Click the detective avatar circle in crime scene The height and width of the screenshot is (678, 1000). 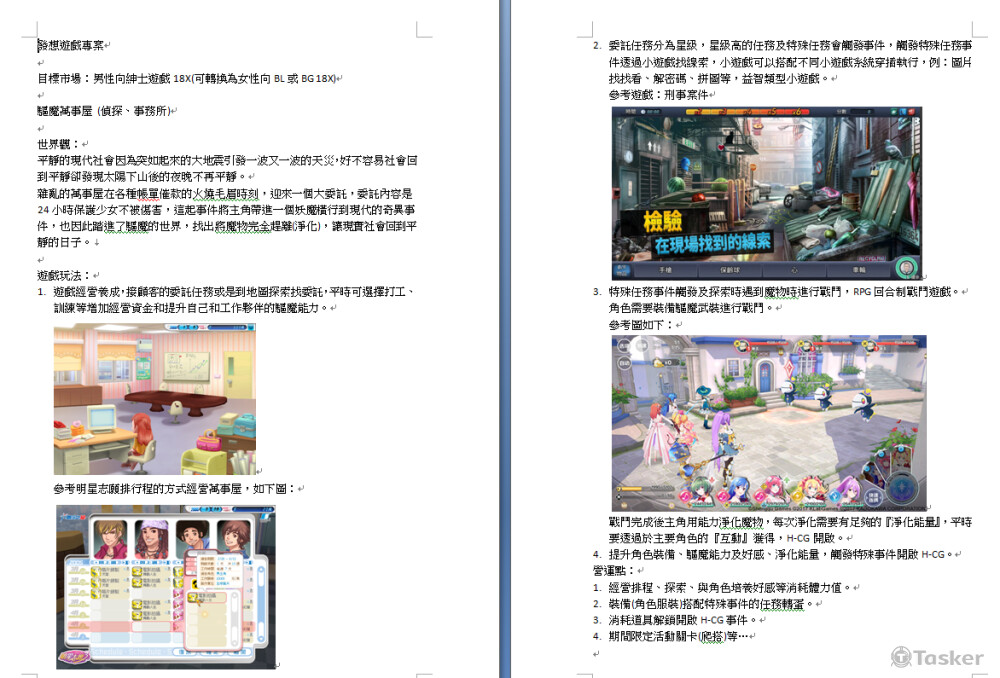(x=907, y=268)
